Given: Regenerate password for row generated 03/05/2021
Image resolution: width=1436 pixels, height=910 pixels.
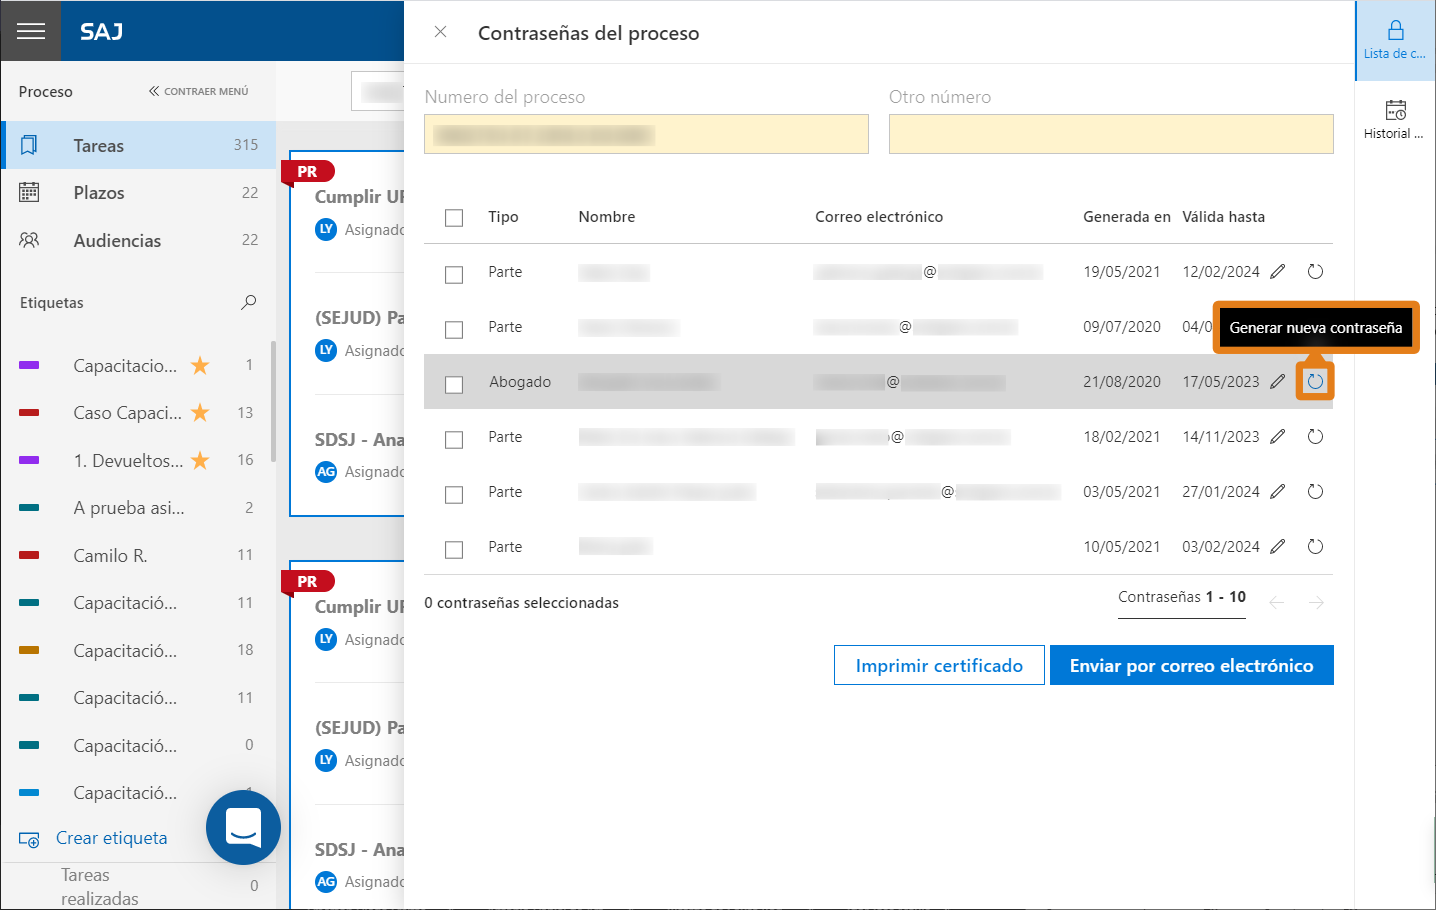Looking at the screenshot, I should coord(1315,492).
